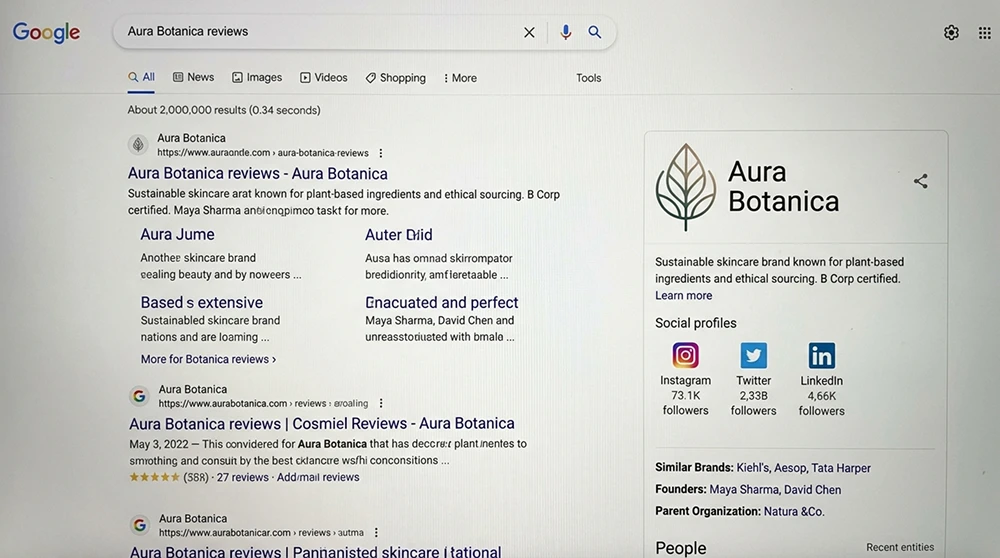
Task: Open the Instagram social profile icon
Action: 686,355
